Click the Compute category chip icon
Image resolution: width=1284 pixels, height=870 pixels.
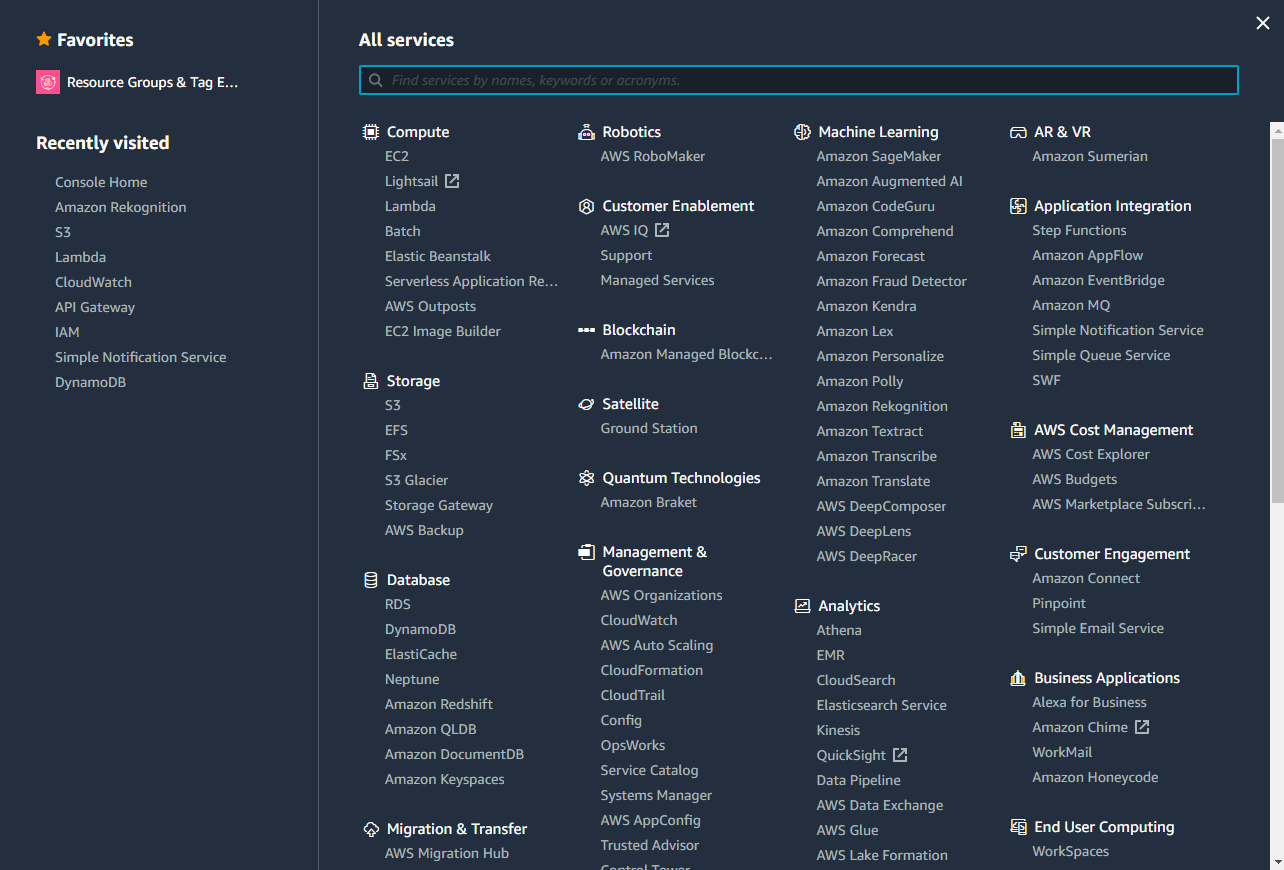370,132
